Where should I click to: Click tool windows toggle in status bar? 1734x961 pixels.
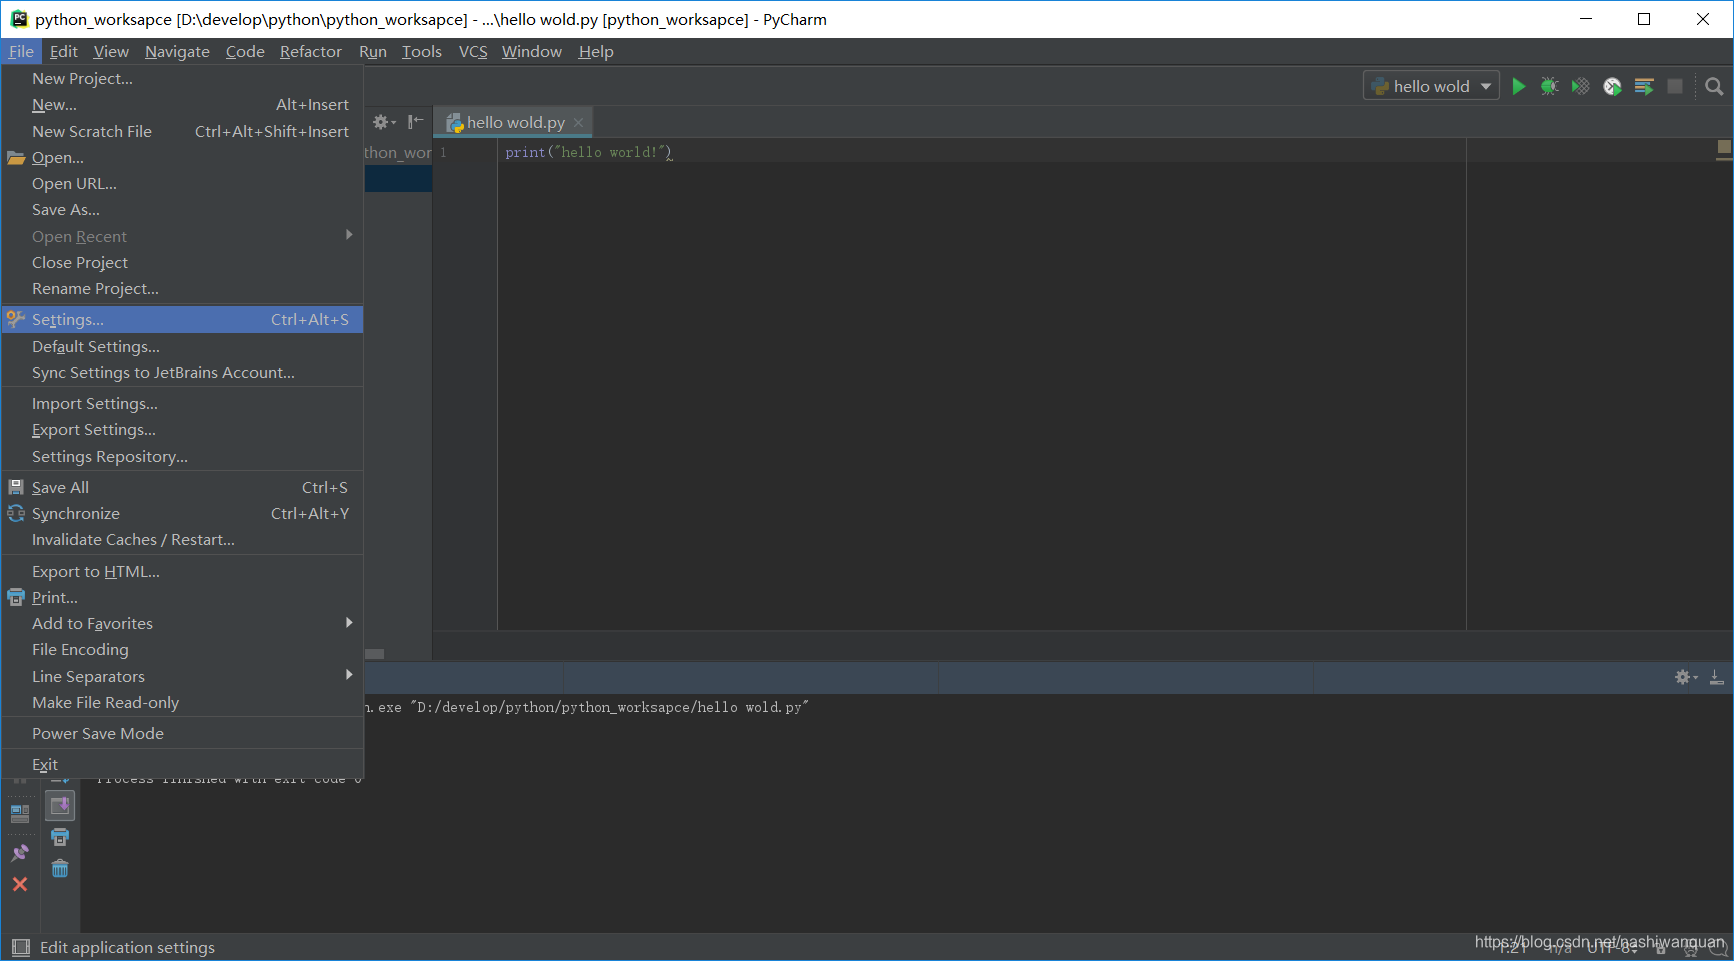coord(20,947)
